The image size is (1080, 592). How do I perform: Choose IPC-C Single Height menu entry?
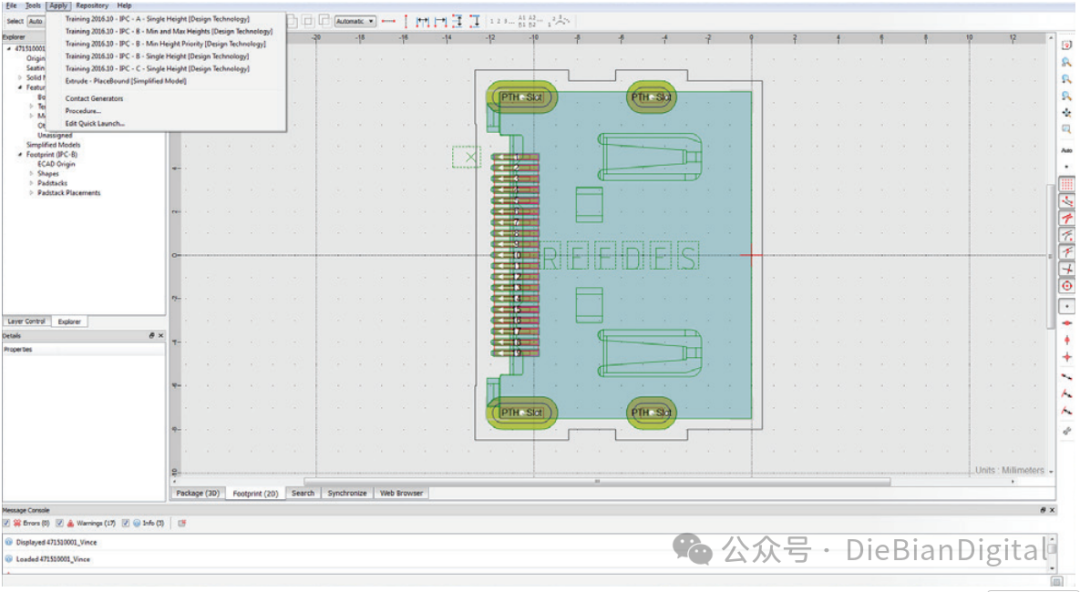click(157, 69)
